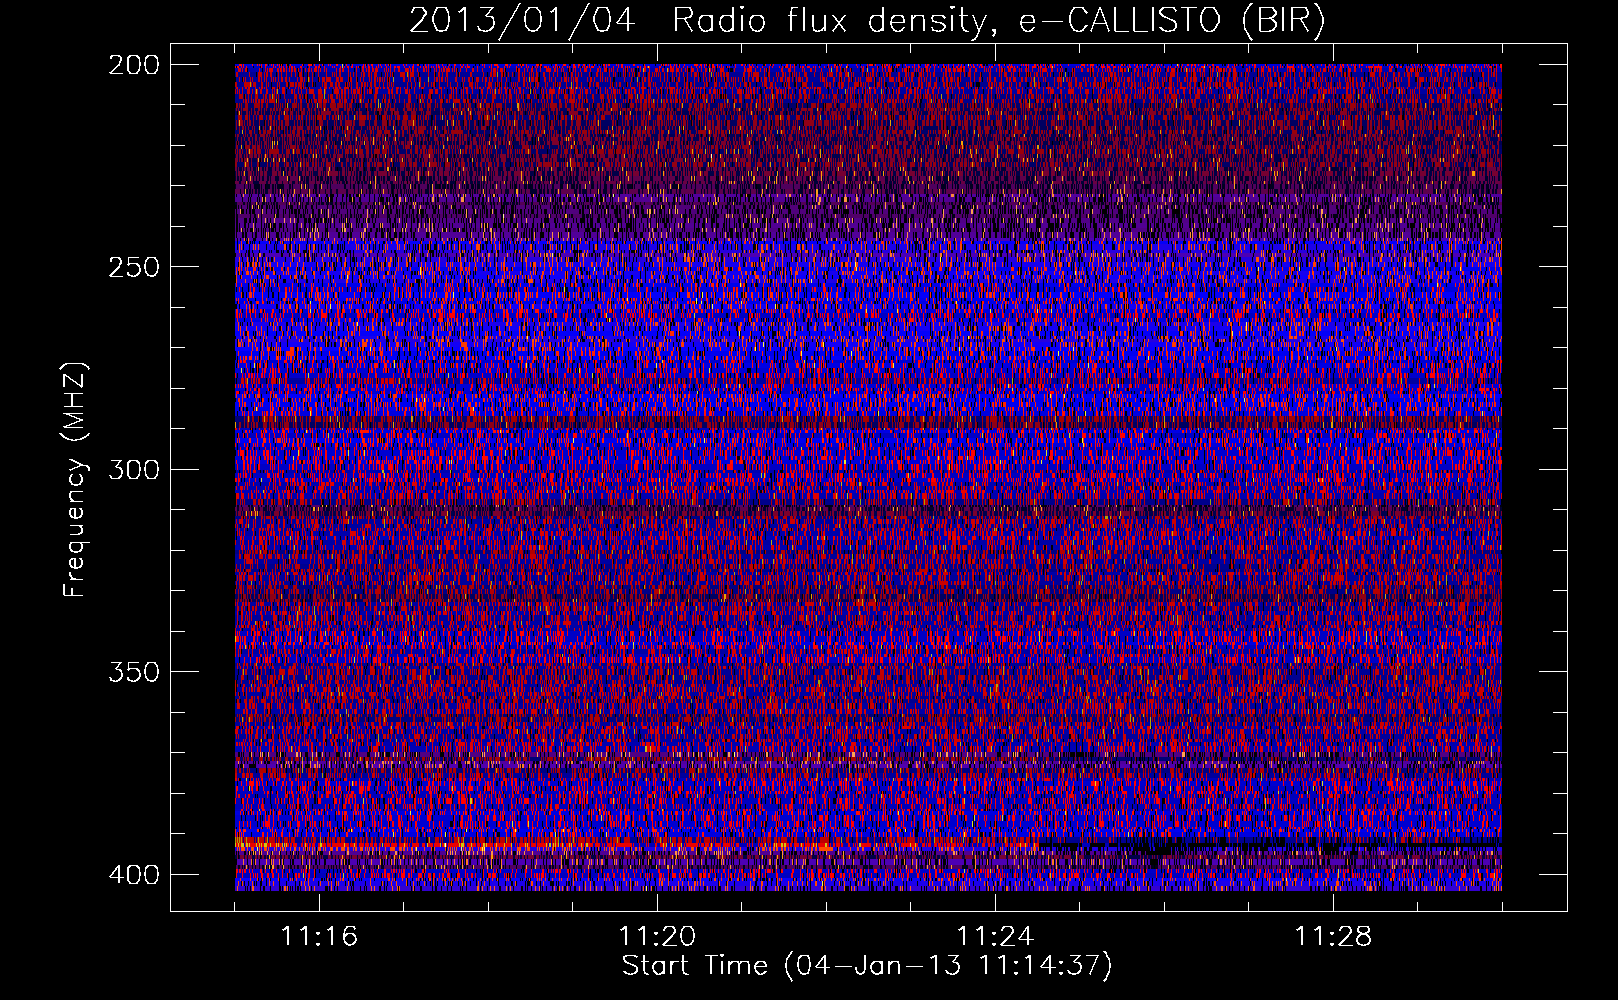This screenshot has width=1618, height=1000.
Task: Click the 11:16 time tick label
Action: (x=319, y=937)
